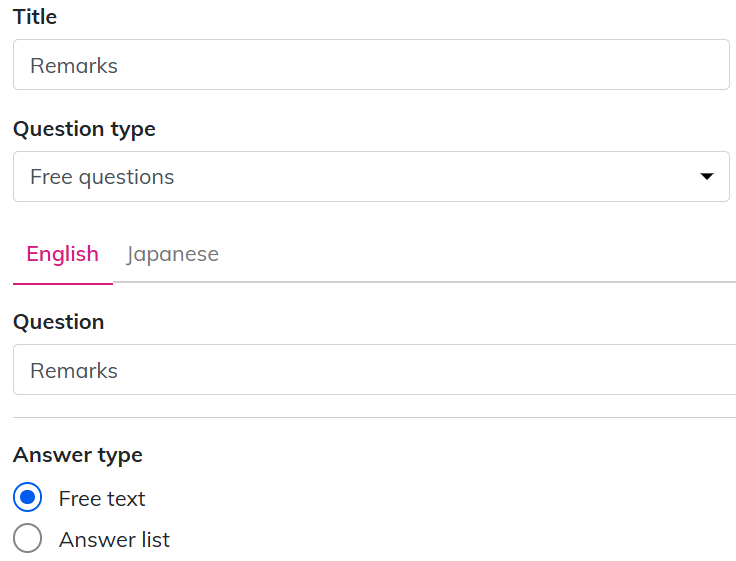Click the Title input field

tap(370, 65)
